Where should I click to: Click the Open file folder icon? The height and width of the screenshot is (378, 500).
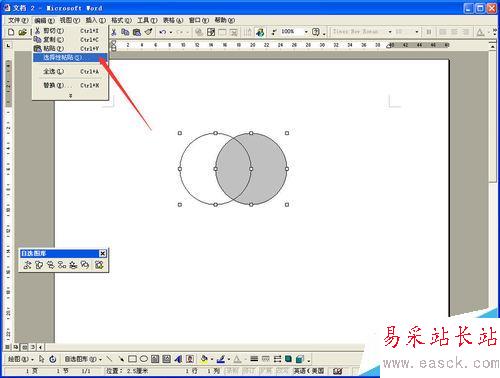tap(22, 32)
